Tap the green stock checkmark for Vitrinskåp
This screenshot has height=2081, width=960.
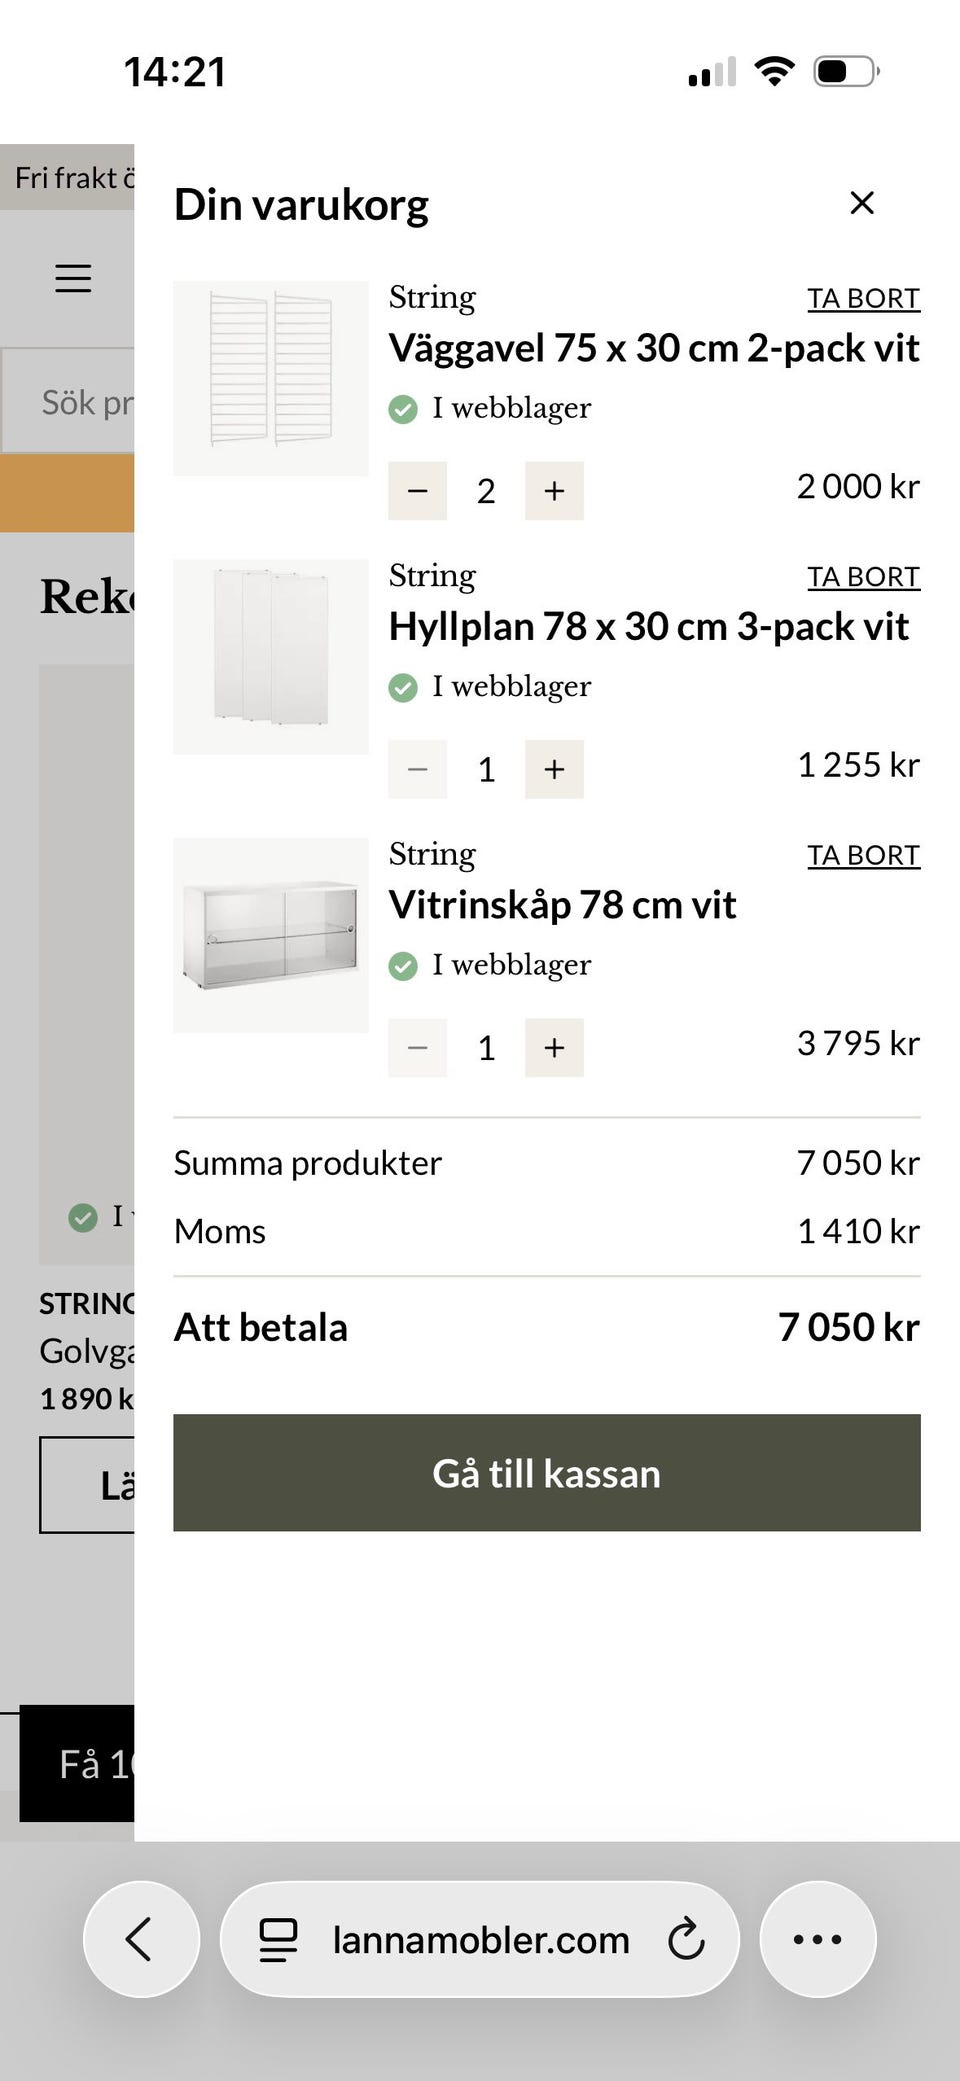tap(404, 966)
